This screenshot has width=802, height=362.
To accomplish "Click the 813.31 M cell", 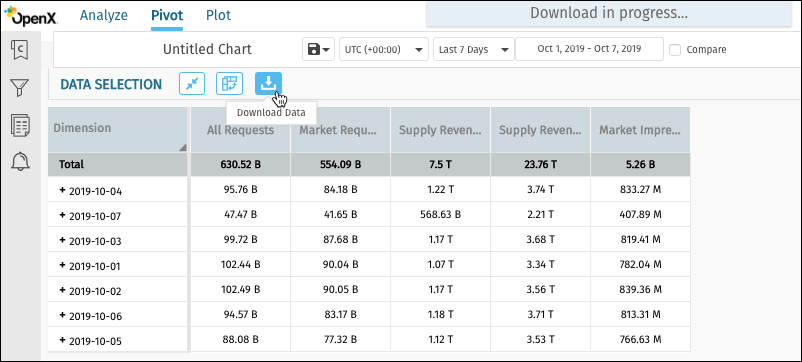I will pyautogui.click(x=640, y=314).
